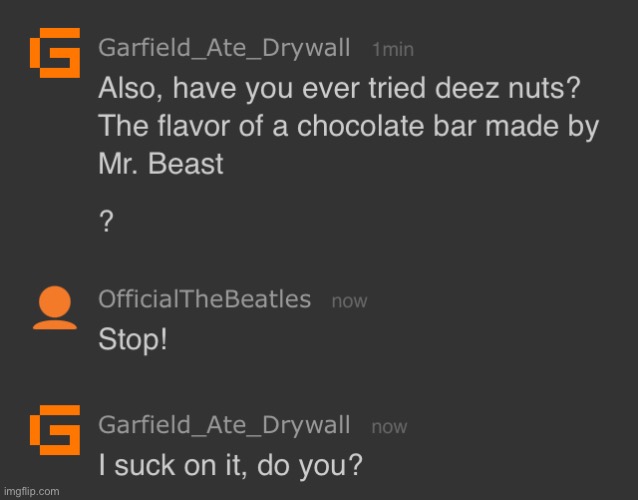Click the 'now' timestamp on the last comment
Viewport: 638px width, 500px height.
(389, 427)
